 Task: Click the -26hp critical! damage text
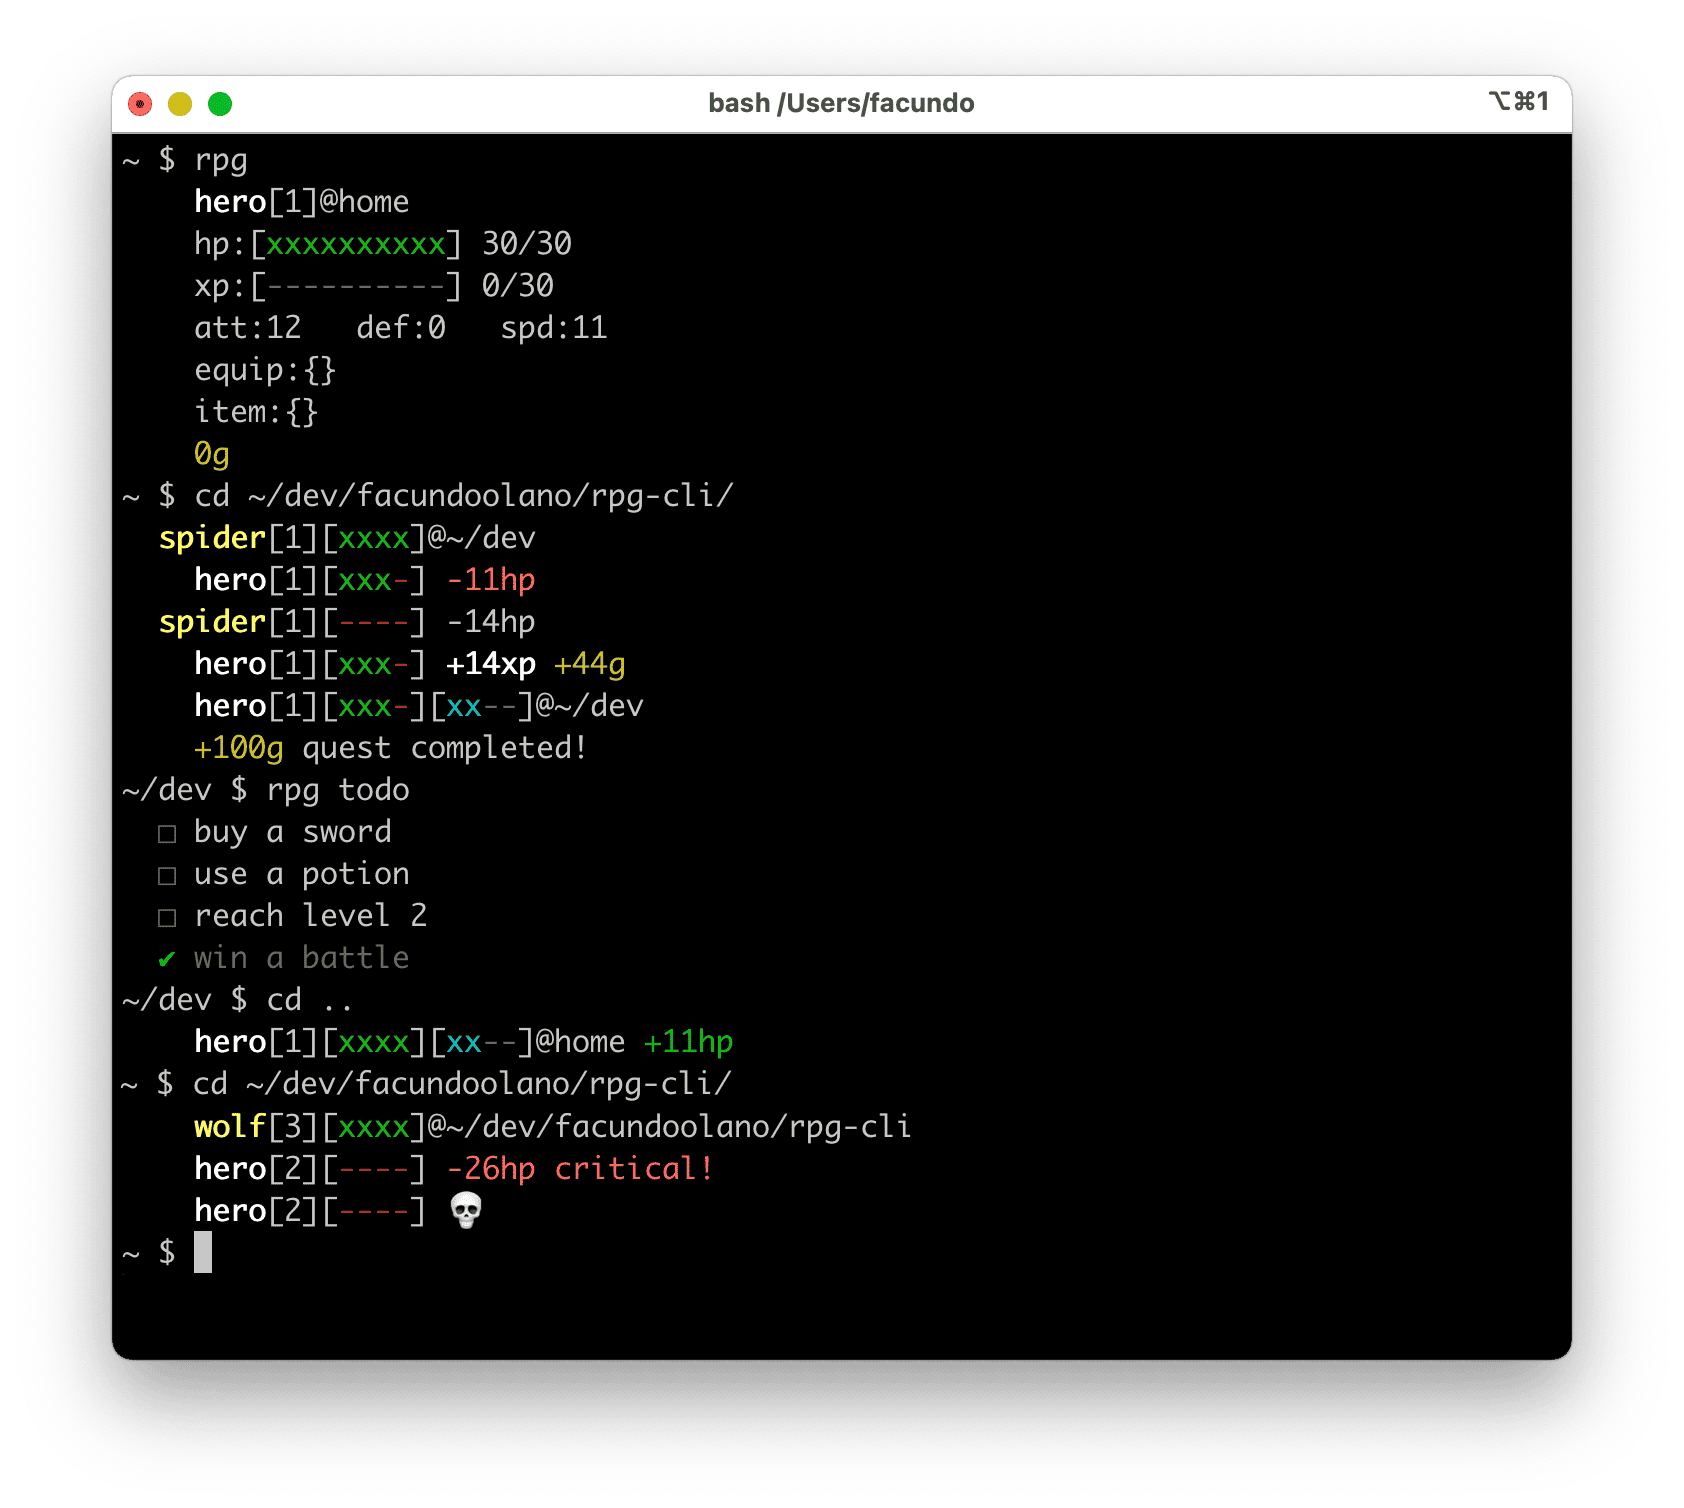point(580,1167)
